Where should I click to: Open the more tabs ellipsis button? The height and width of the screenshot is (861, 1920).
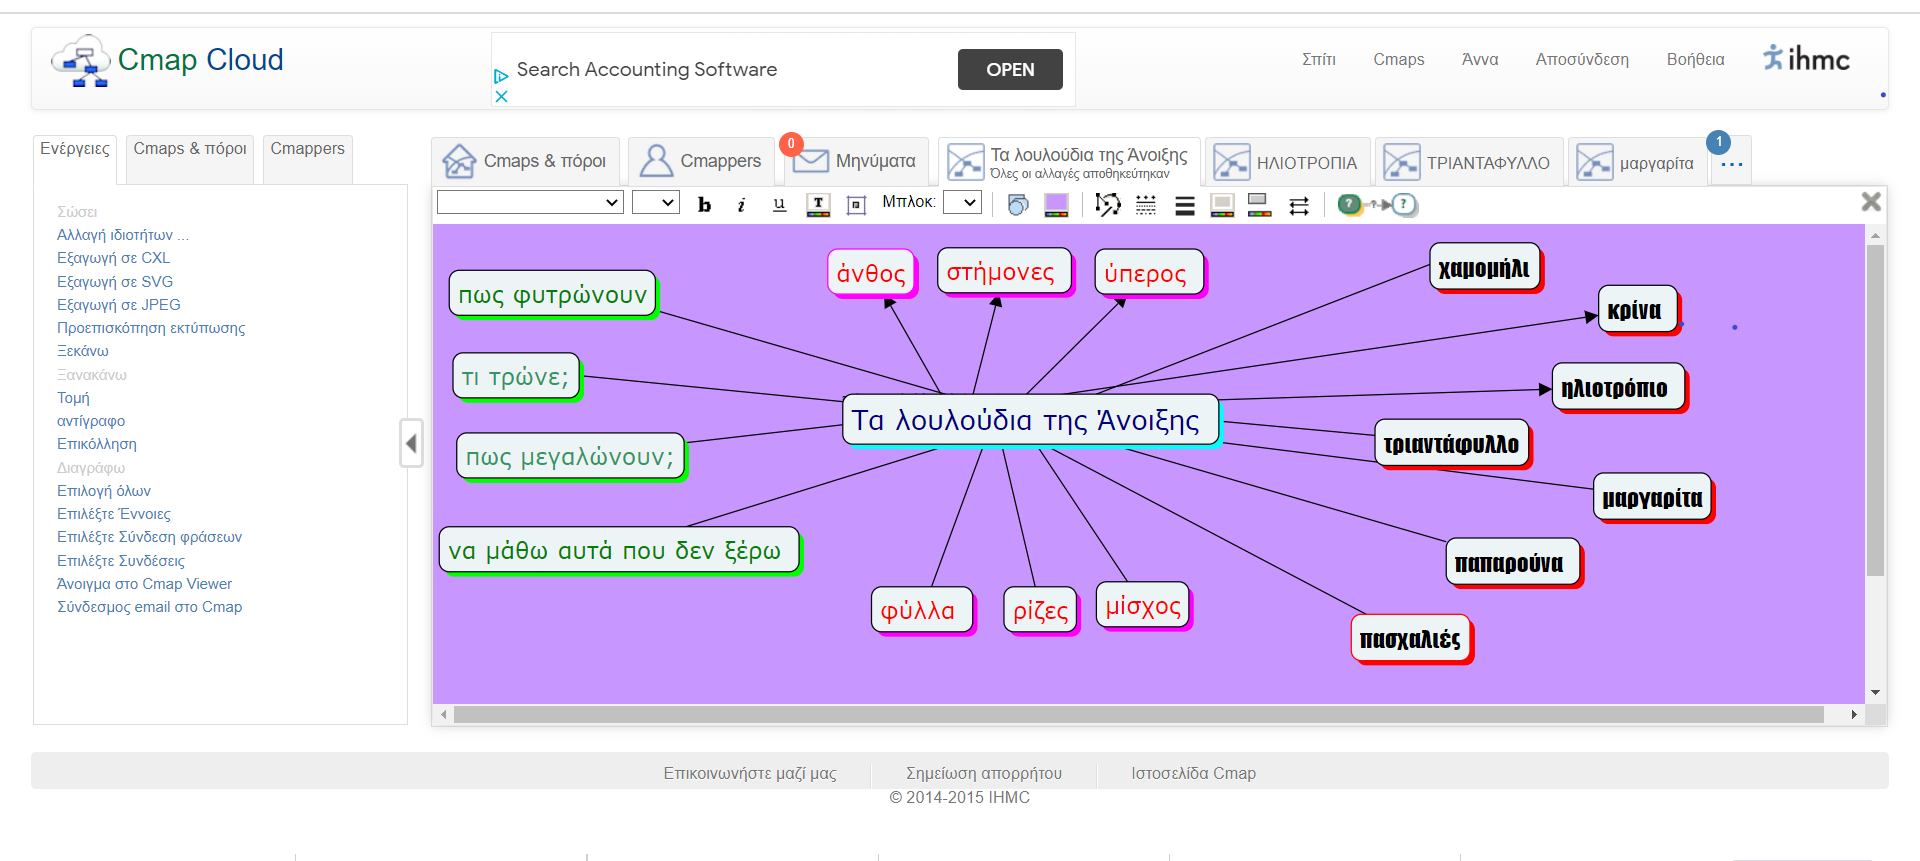(1732, 165)
